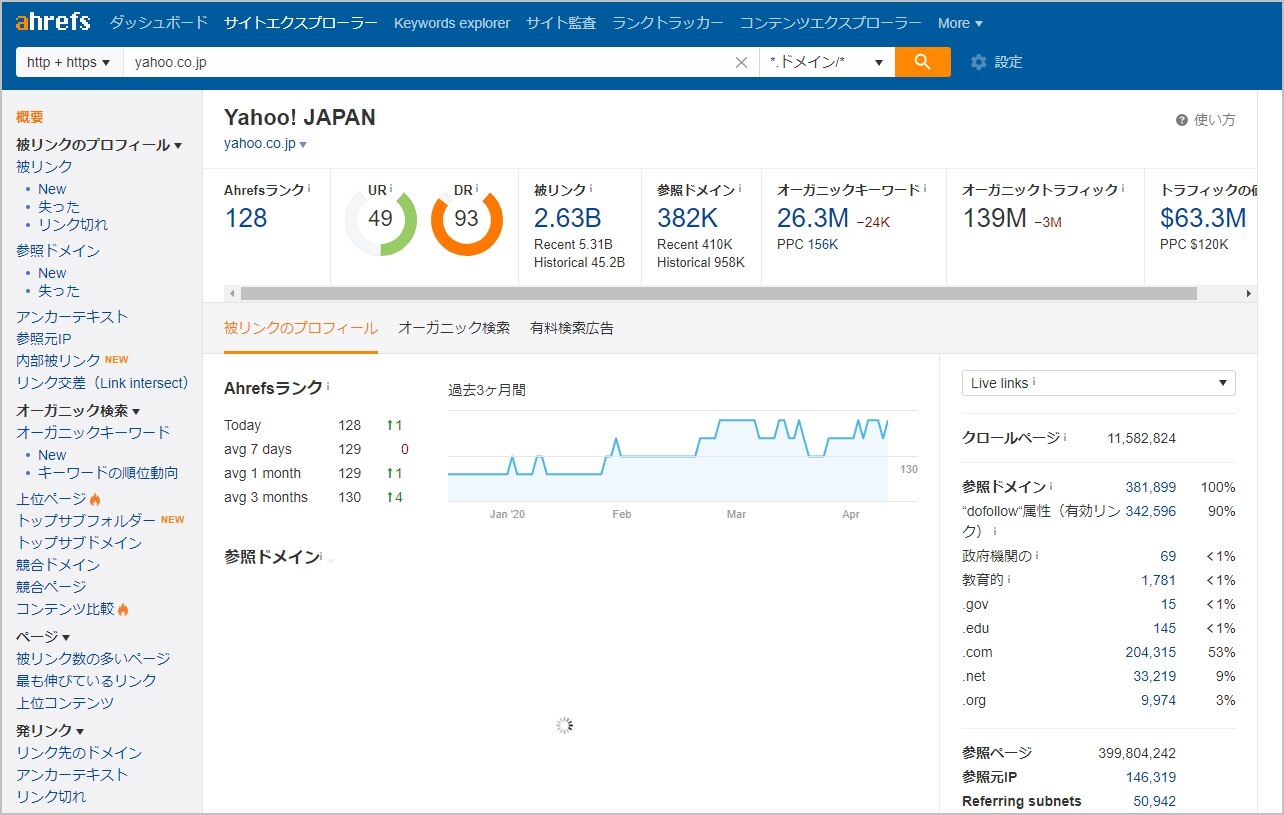Open キーワードの順位動向 in the sidebar
Image resolution: width=1284 pixels, height=815 pixels.
[108, 473]
